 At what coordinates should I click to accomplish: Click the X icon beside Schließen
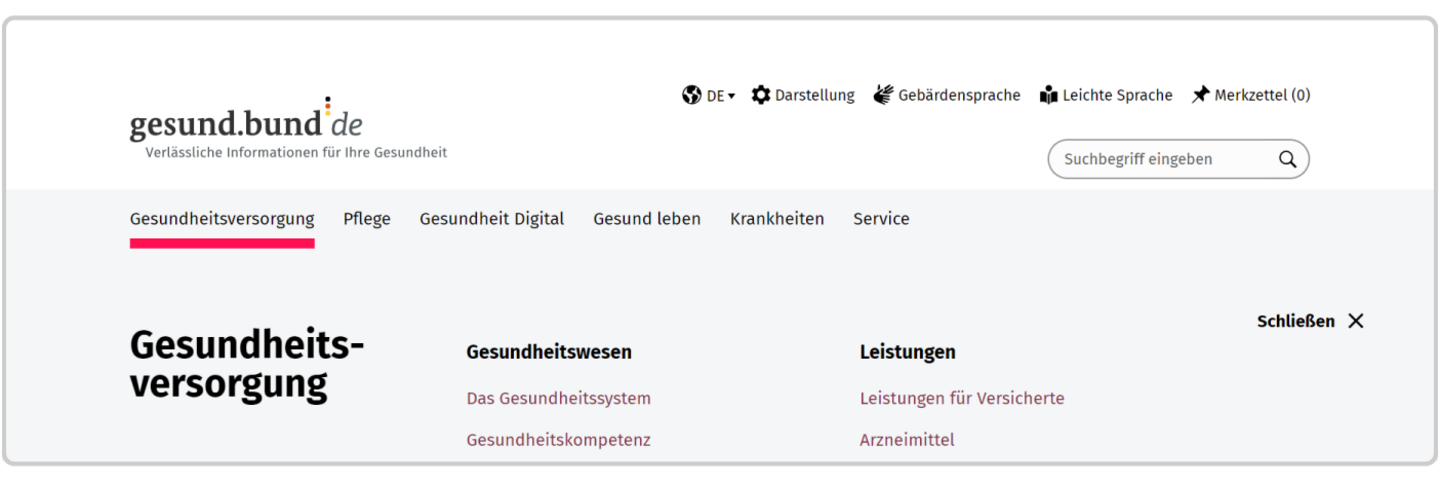(x=1355, y=321)
